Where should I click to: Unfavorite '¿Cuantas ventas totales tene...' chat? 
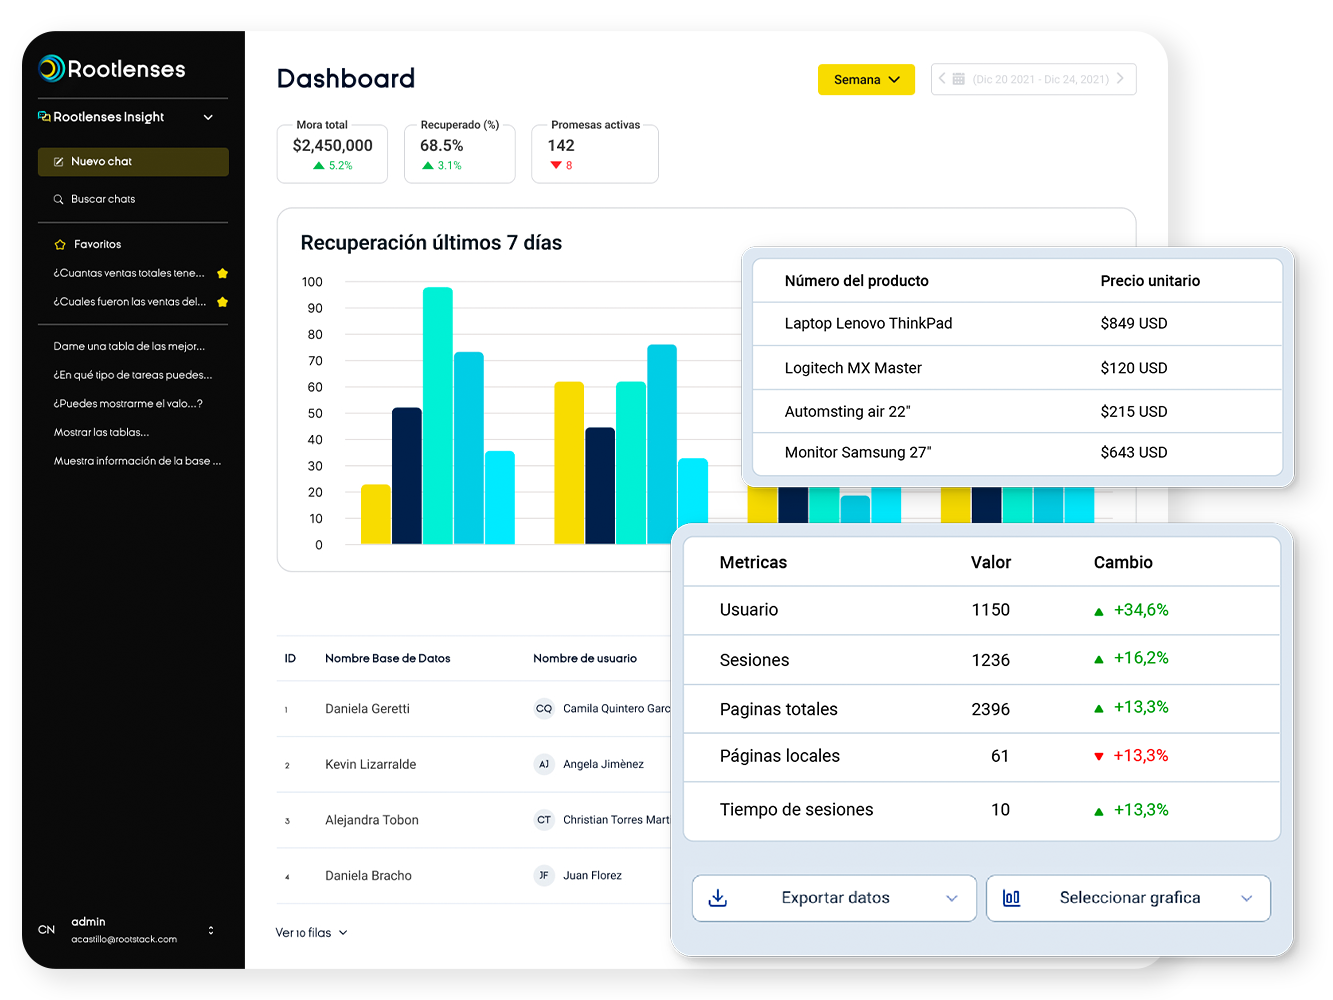click(221, 273)
